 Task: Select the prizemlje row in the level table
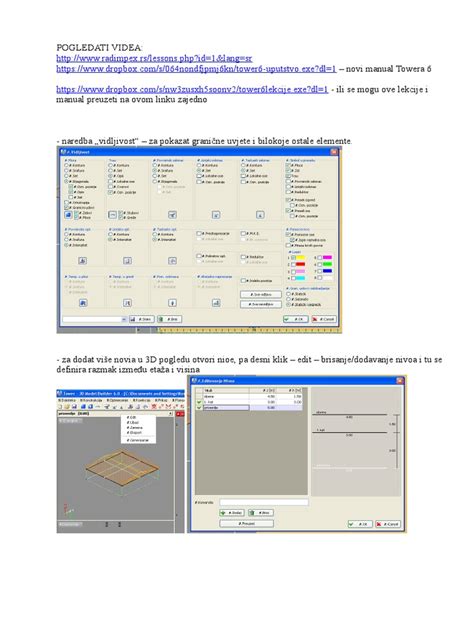coord(249,407)
